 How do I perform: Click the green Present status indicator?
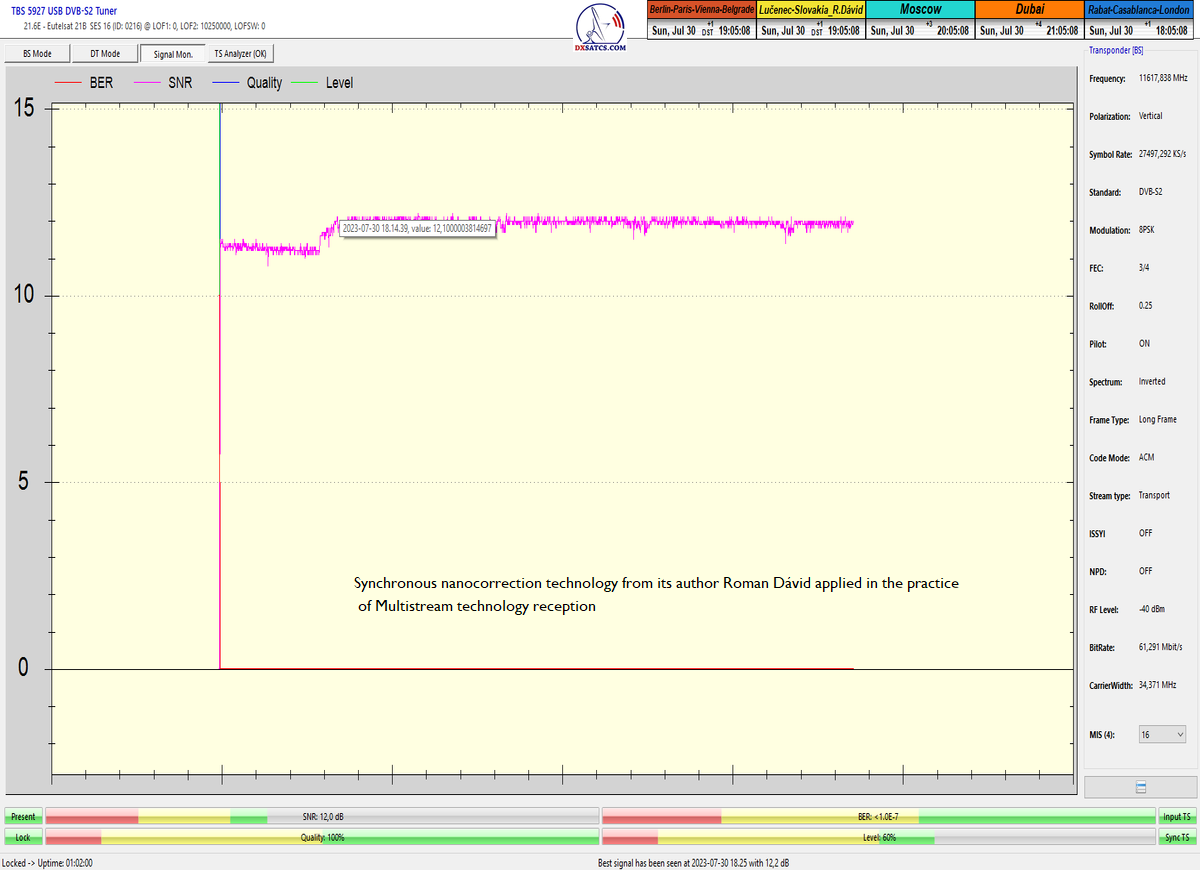click(23, 817)
